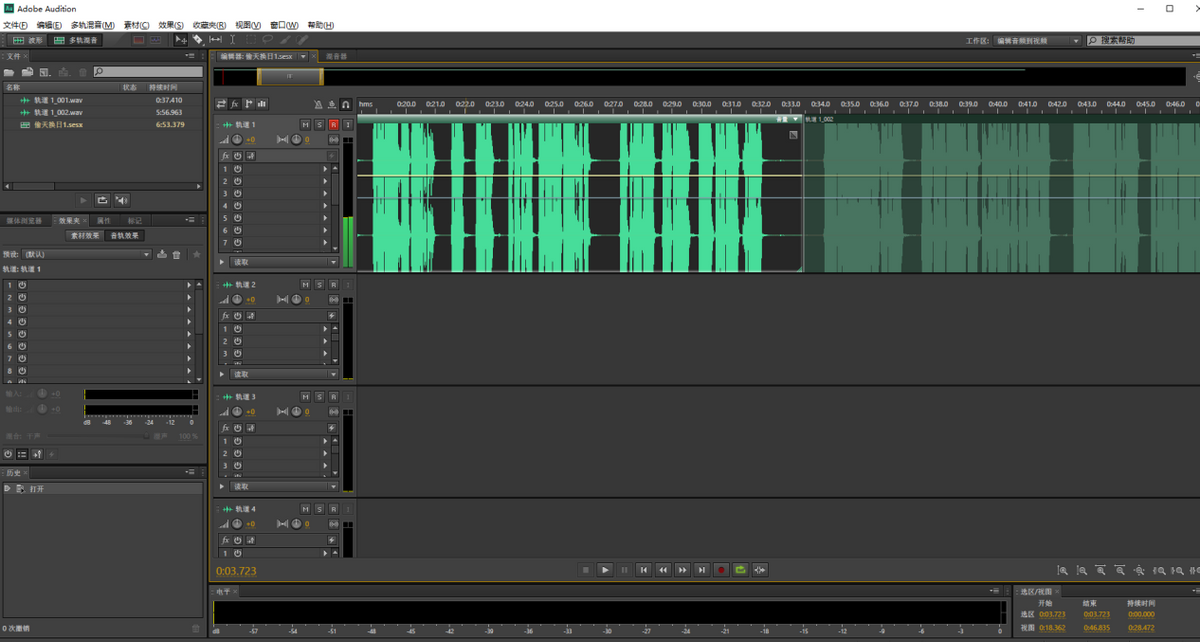Switch to Waveform (波形) view
1200x642 pixels.
click(27, 40)
